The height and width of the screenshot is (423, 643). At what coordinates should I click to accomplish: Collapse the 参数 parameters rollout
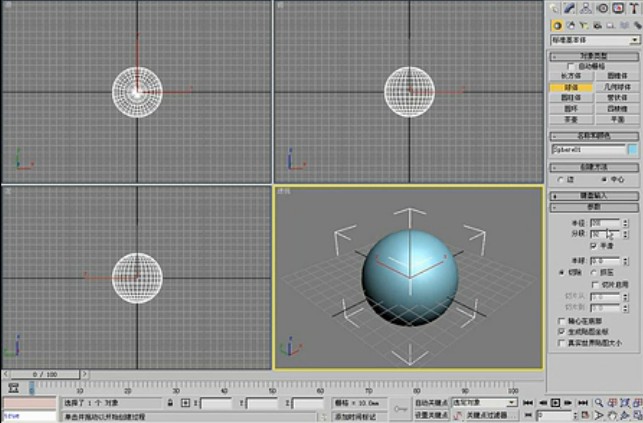tap(594, 207)
